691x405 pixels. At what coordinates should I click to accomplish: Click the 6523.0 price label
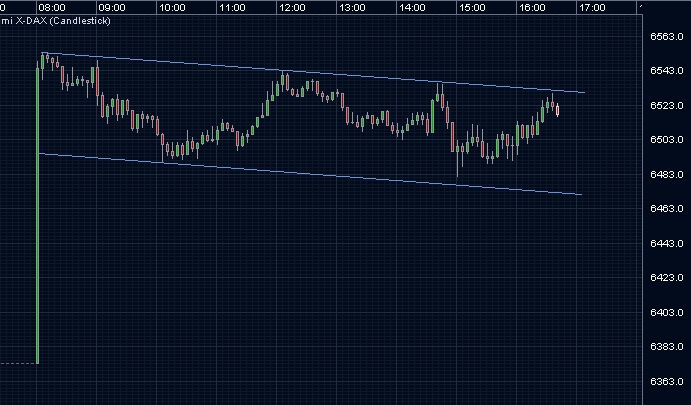(667, 105)
